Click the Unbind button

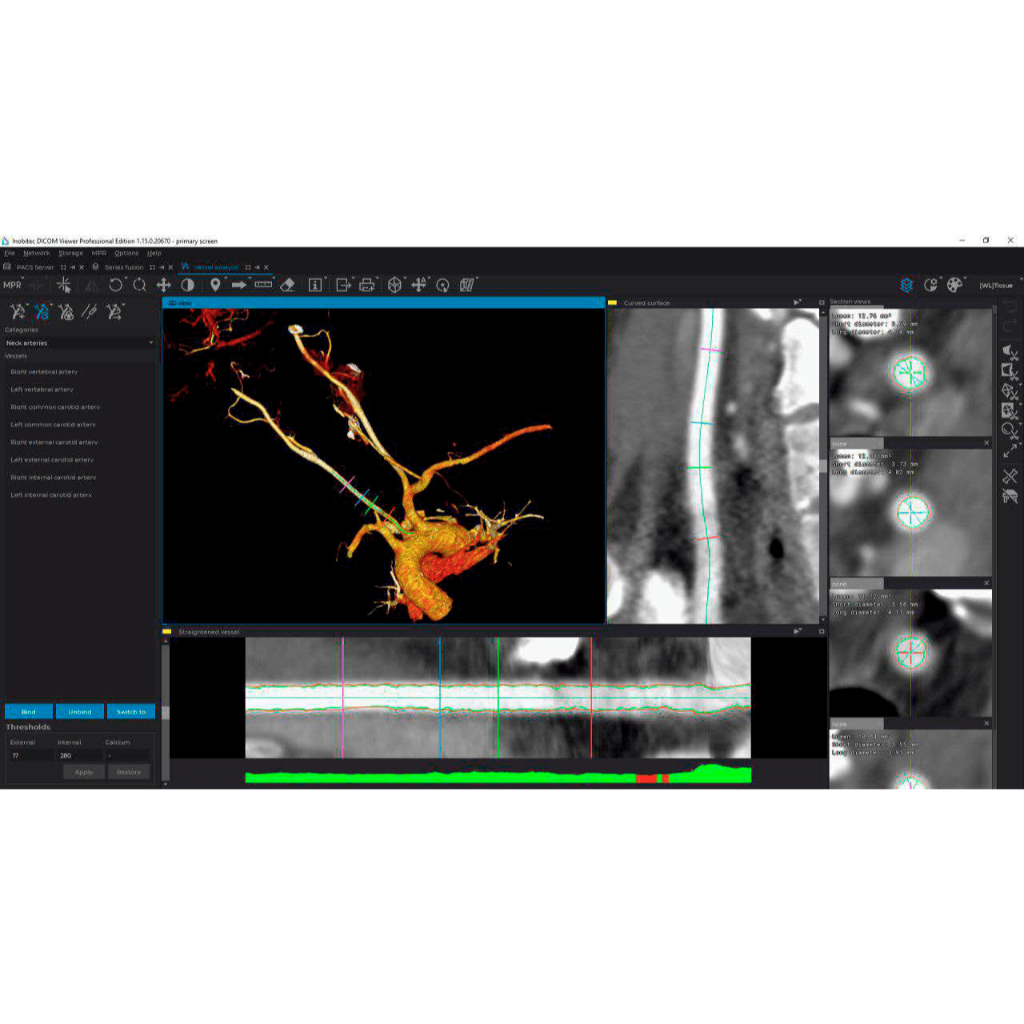80,711
